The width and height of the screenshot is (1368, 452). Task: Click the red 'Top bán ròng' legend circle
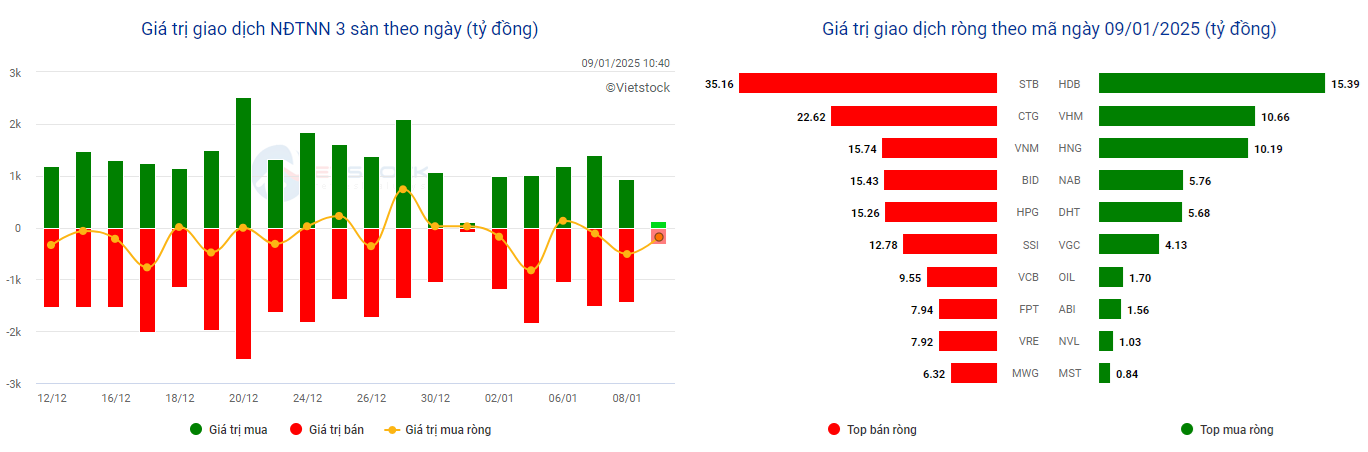(x=835, y=430)
